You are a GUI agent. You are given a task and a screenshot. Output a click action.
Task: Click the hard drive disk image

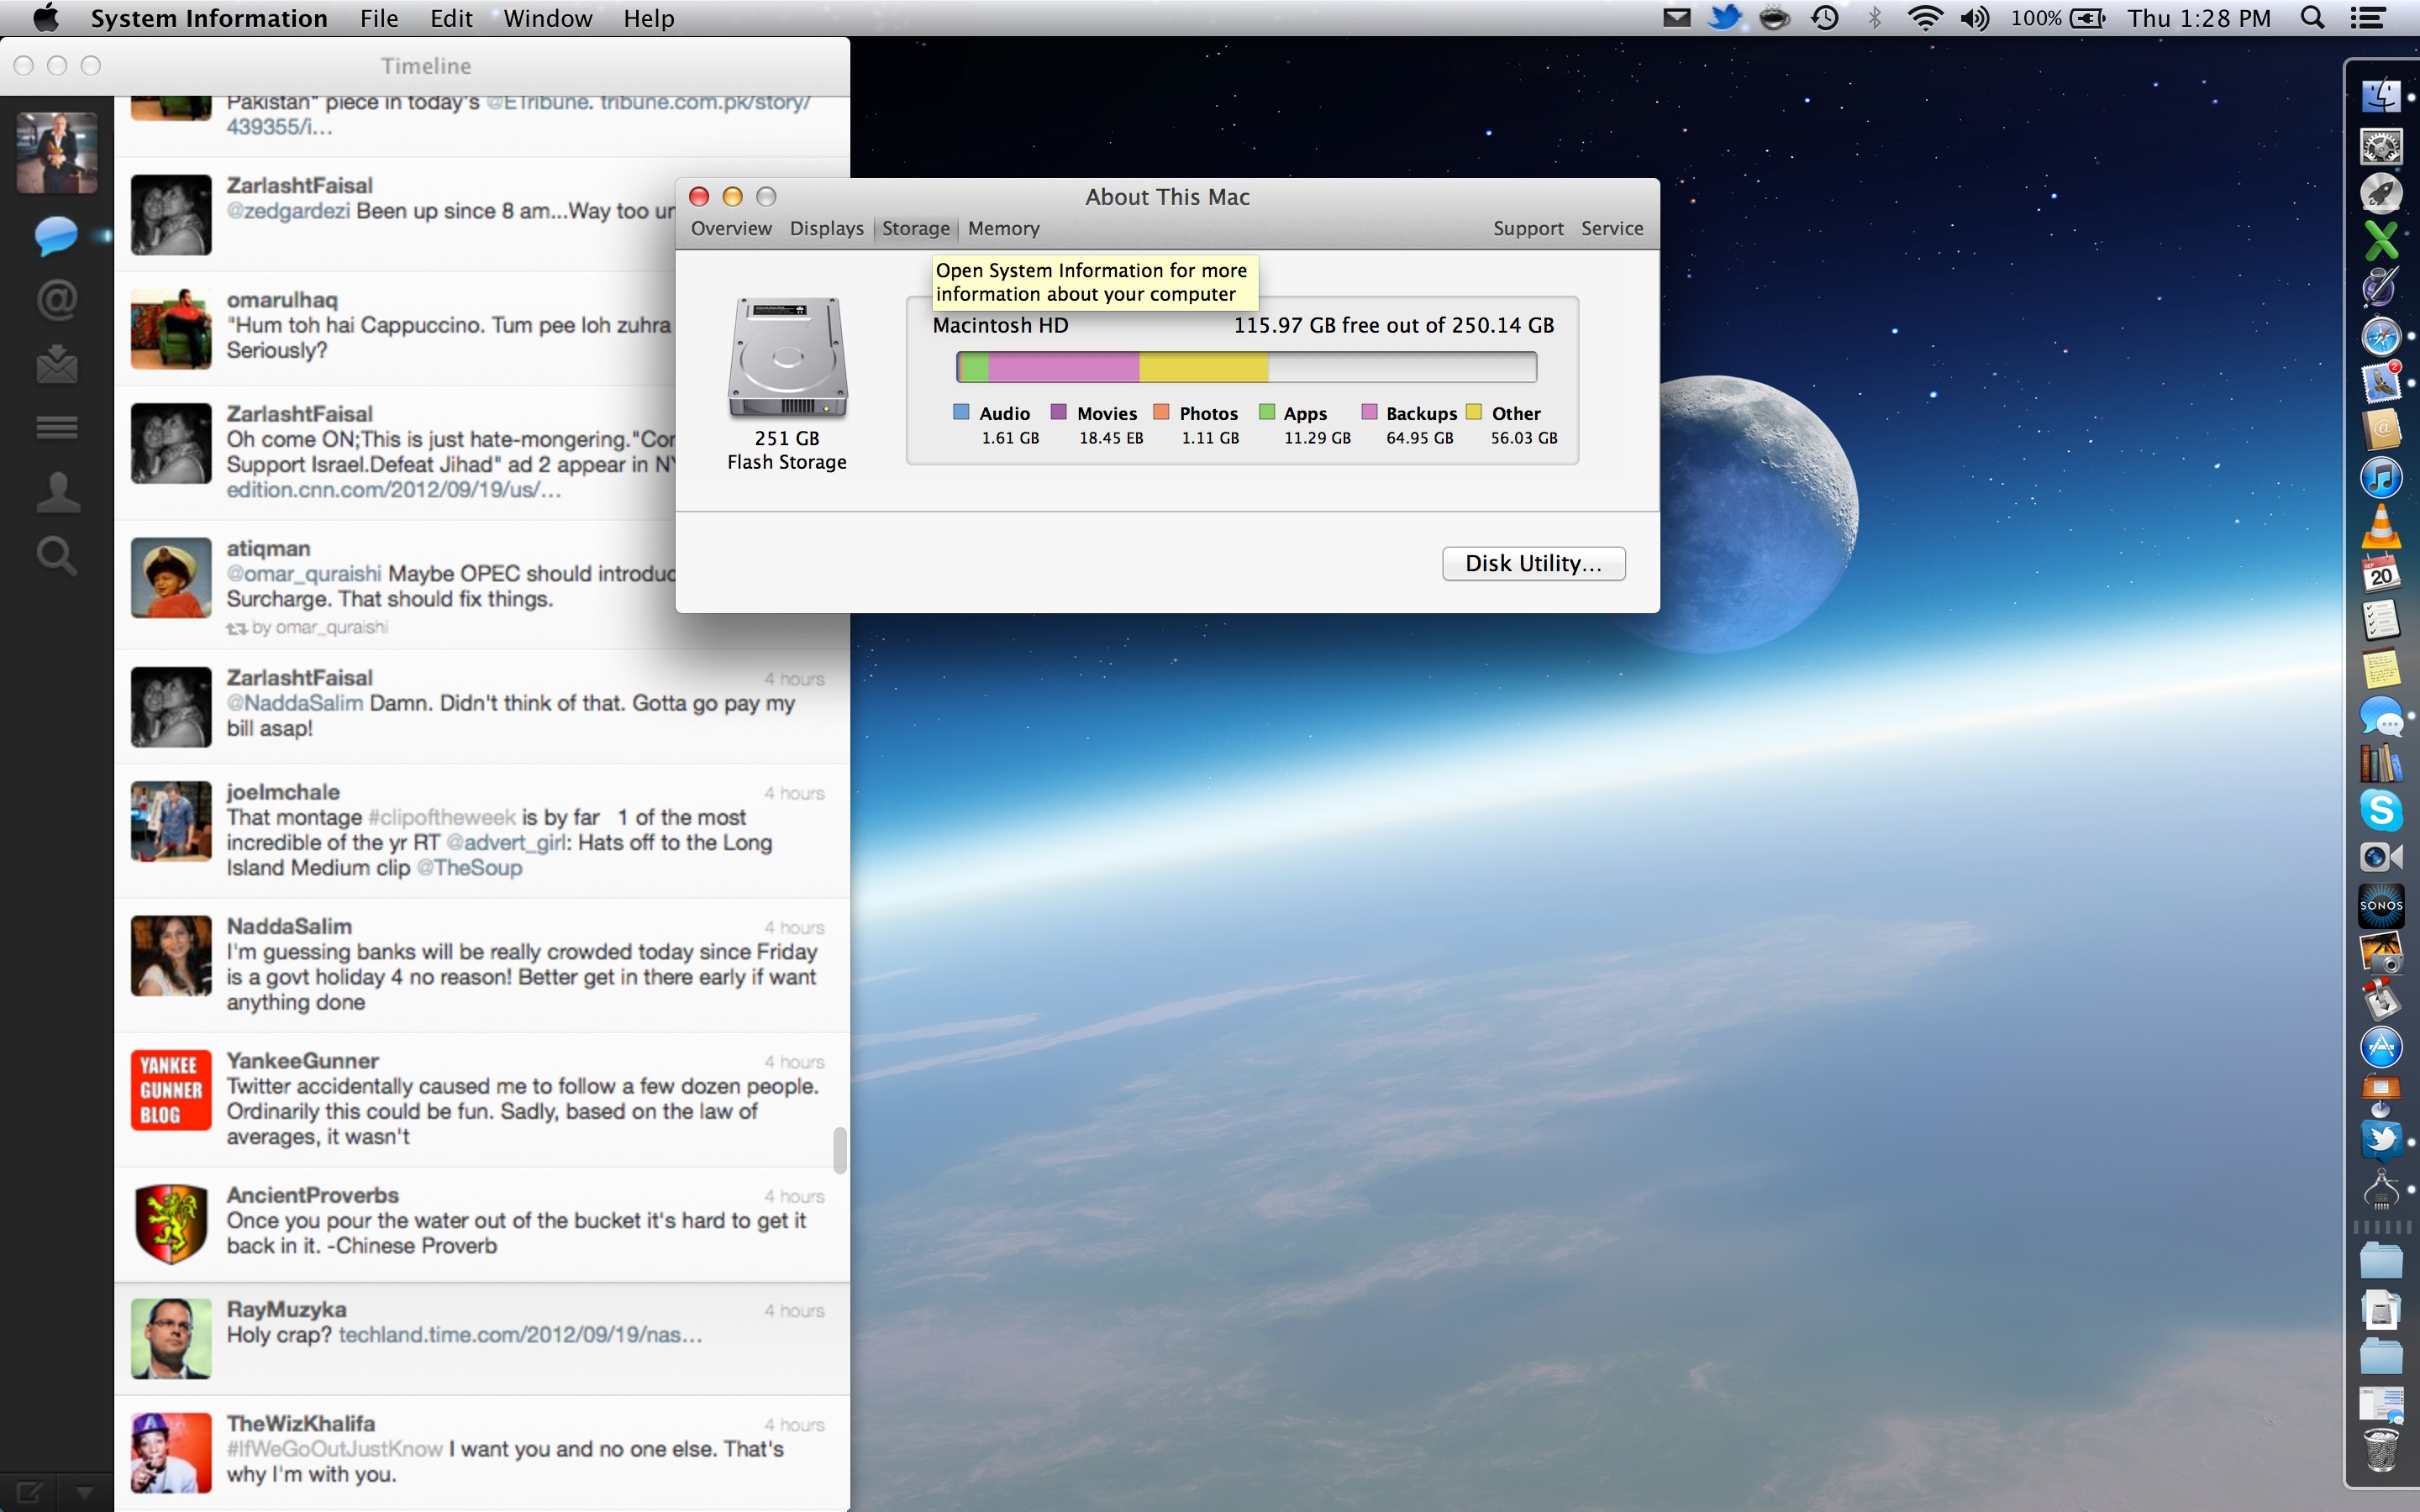point(787,357)
